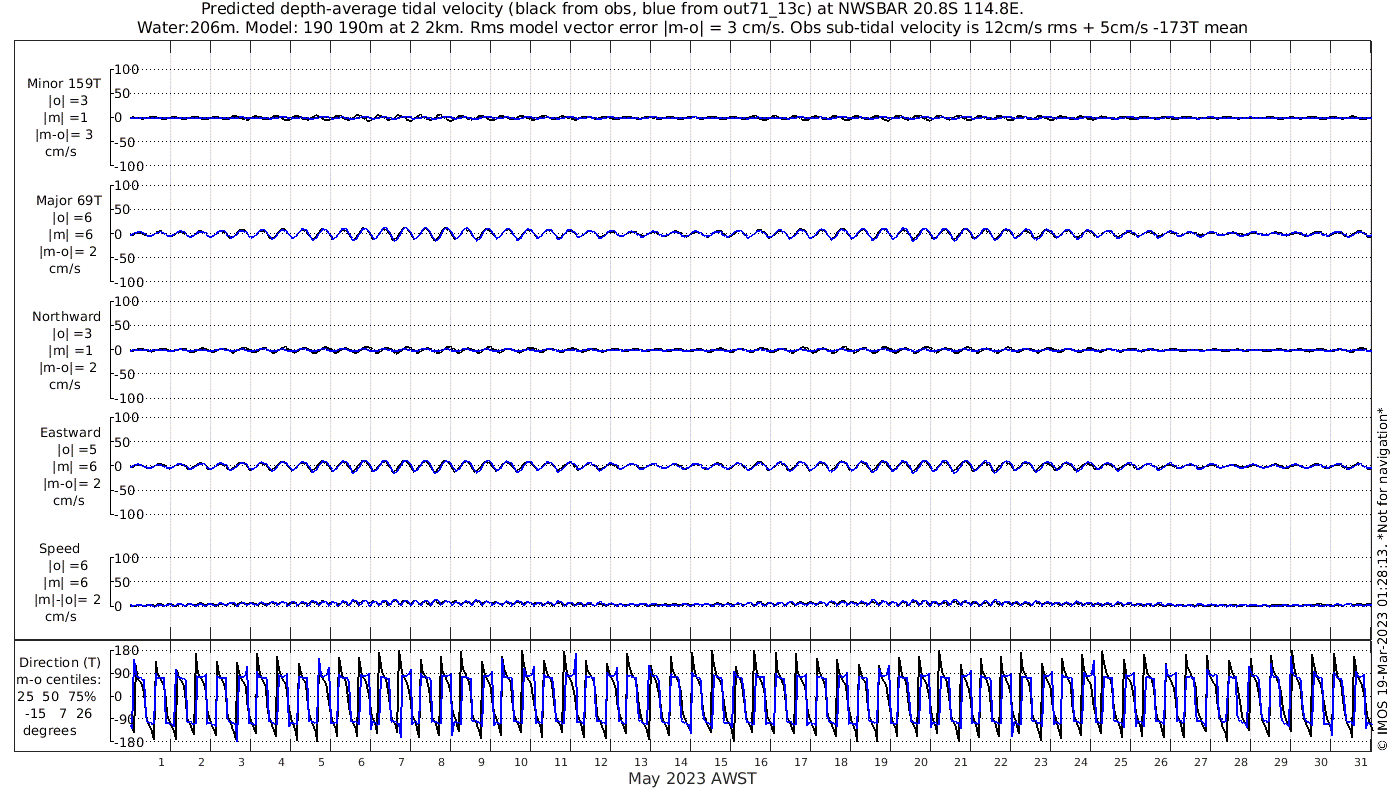This screenshot has height=800, width=1400.
Task: Click day label '31' on the date axis
Action: click(x=1361, y=762)
